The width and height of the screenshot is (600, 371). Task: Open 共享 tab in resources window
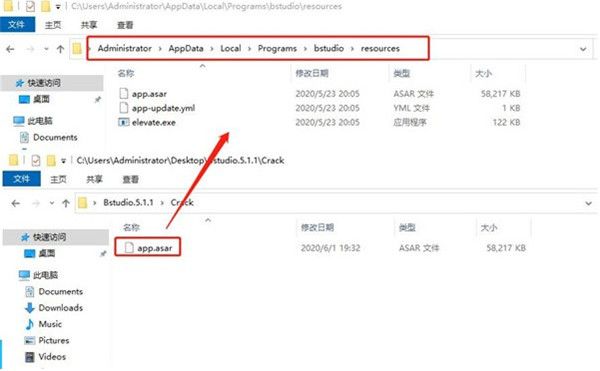(89, 25)
